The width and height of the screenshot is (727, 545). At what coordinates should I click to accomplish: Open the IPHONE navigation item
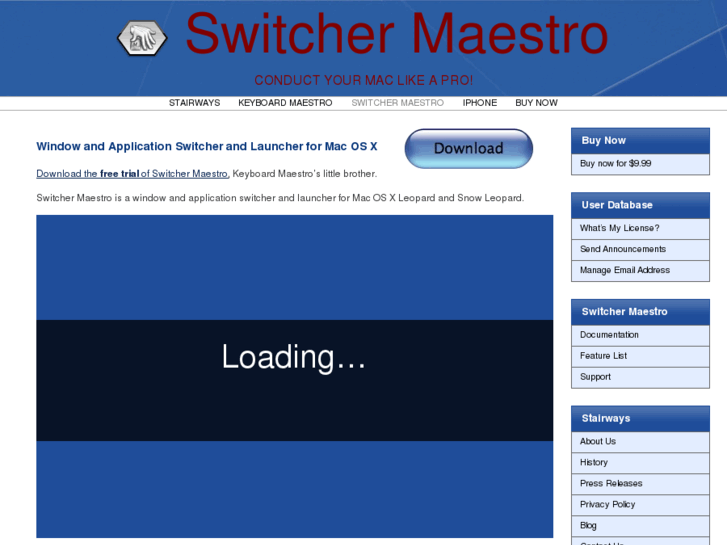click(479, 103)
